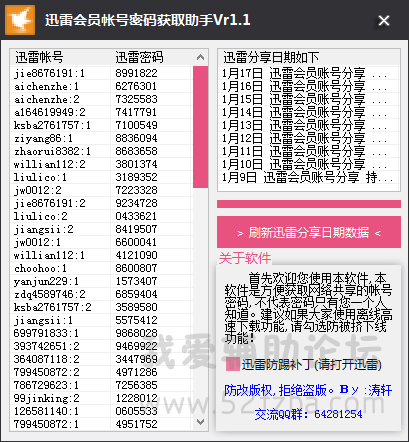Select account row jiangsii:1

point(102,320)
